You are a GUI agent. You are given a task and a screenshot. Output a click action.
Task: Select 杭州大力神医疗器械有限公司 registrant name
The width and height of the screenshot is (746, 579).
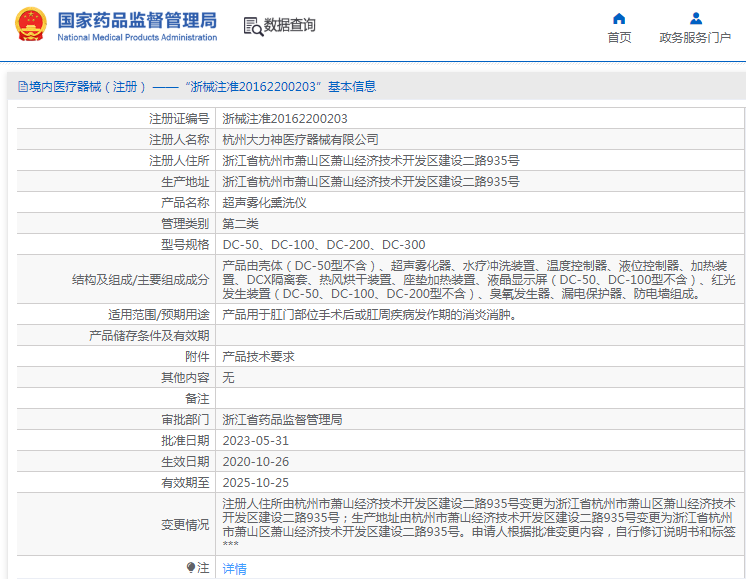click(x=300, y=139)
